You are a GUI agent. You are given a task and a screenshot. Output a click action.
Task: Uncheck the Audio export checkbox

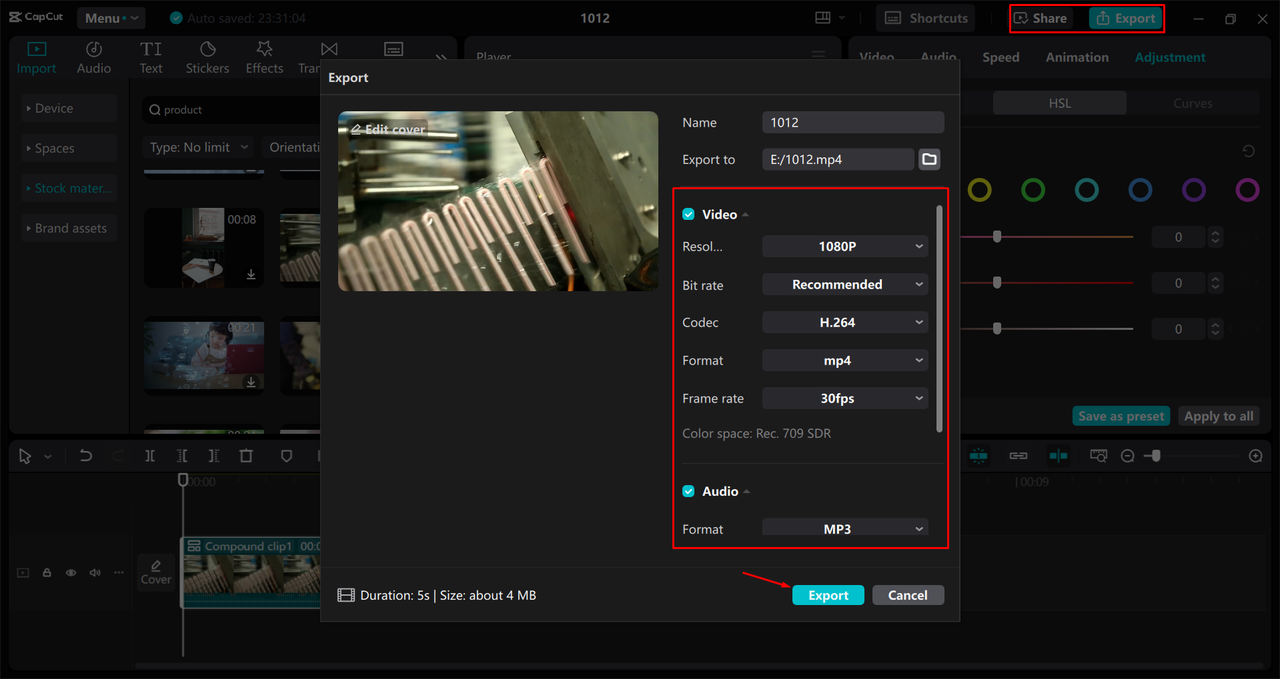(688, 491)
